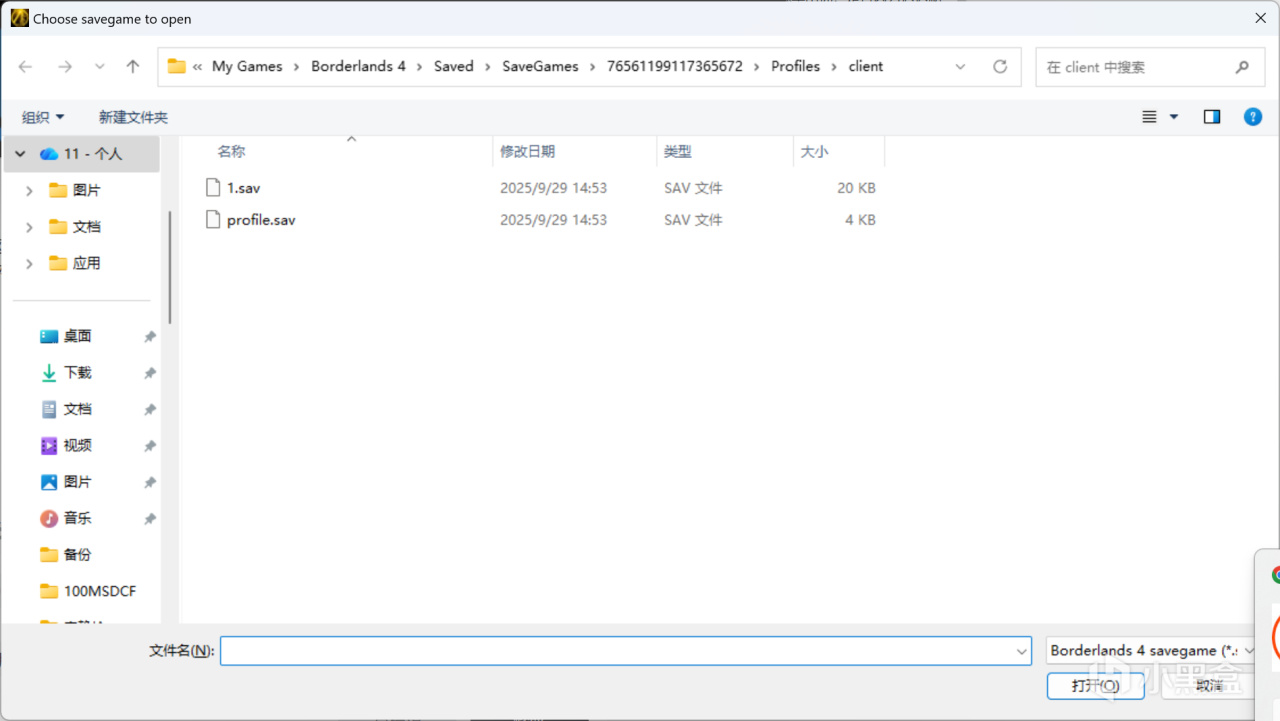This screenshot has height=721, width=1280.
Task: Select 下载 in the navigation pane
Action: tap(78, 373)
